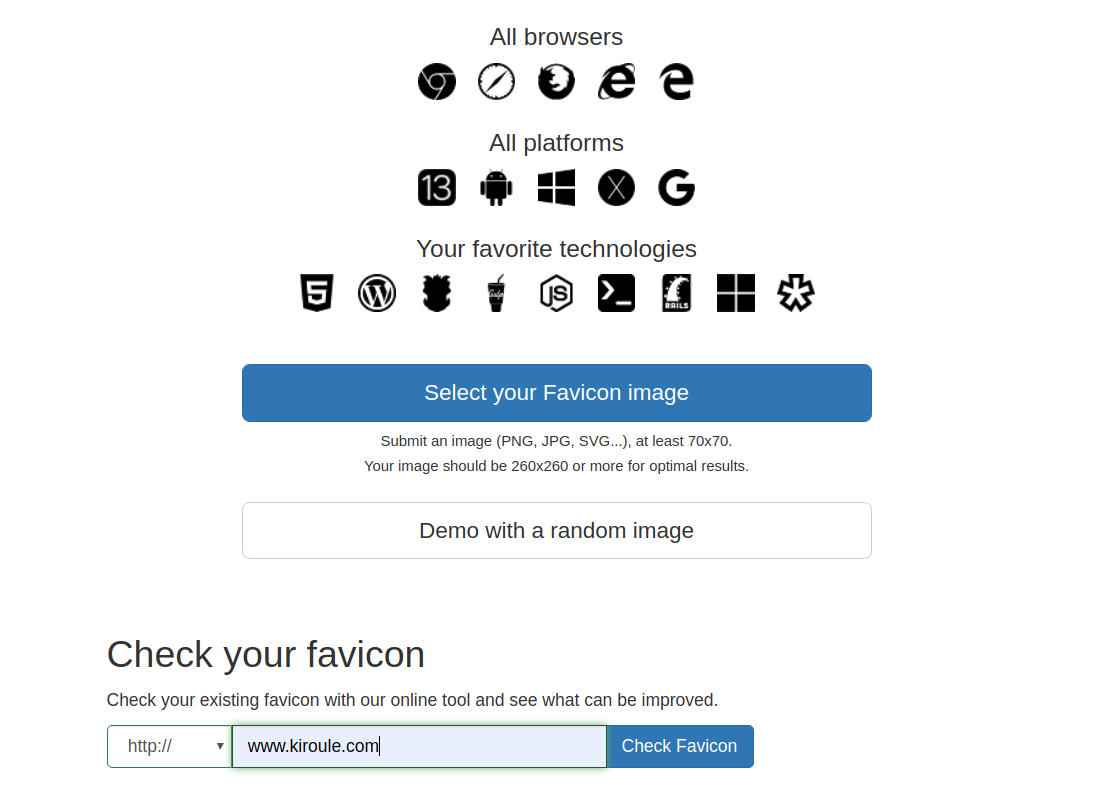Click the iOS 13 platform icon
1108x798 pixels.
pos(437,187)
